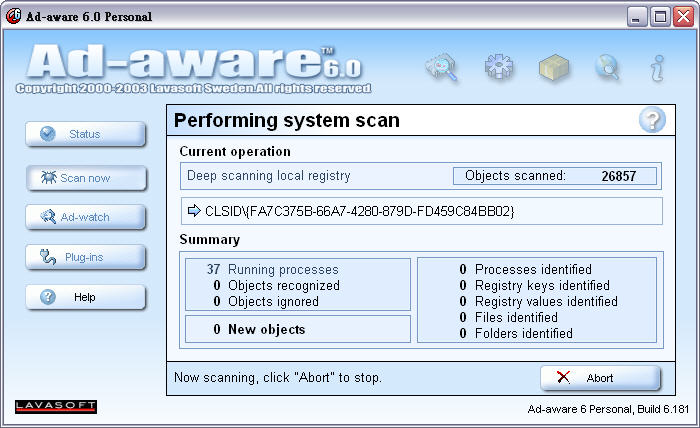Click 'Registry keys identified' line
This screenshot has height=428, width=700.
tap(534, 285)
